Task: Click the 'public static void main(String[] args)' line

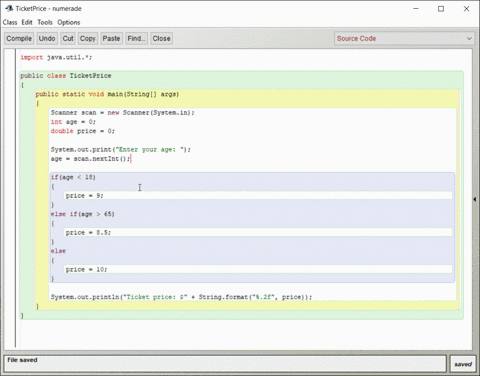Action: [107, 94]
